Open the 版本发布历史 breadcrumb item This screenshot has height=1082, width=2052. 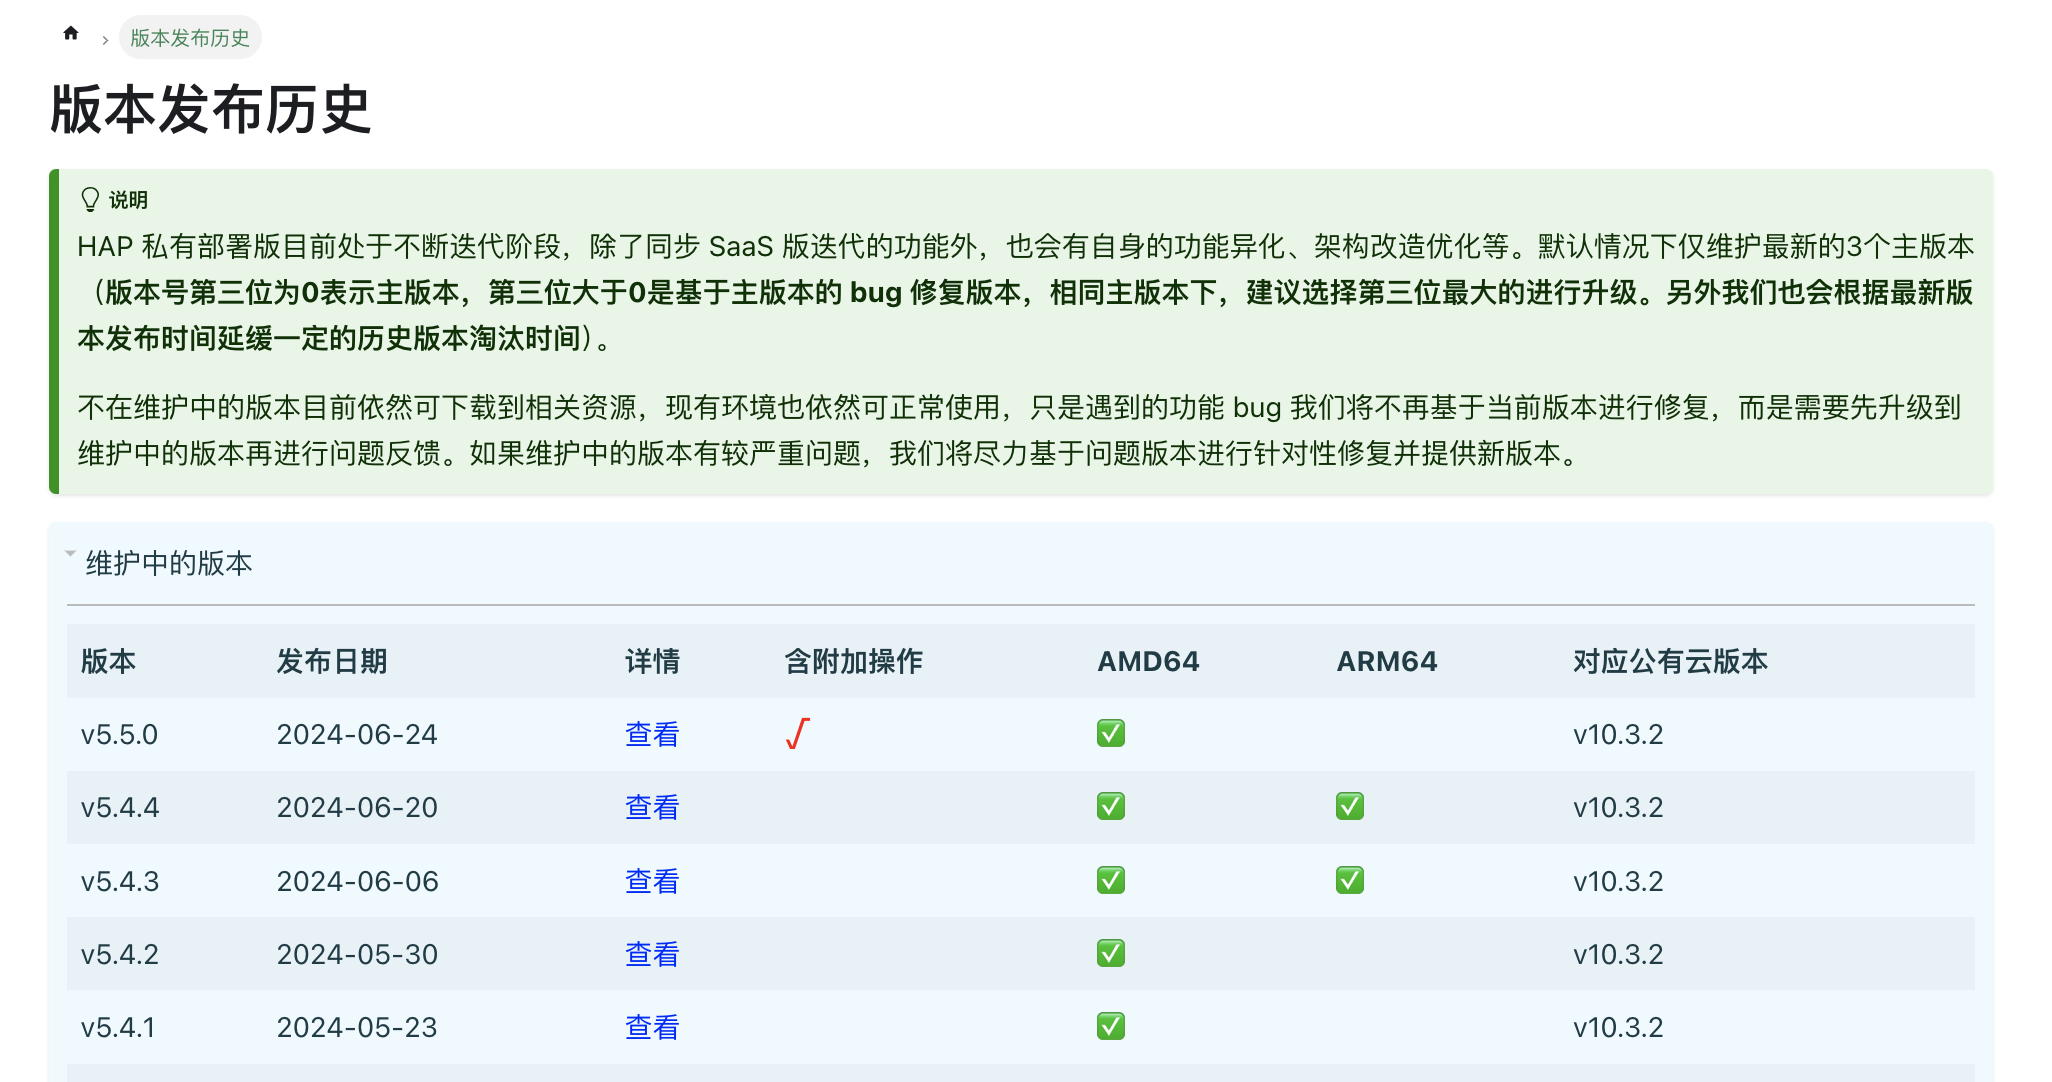coord(190,38)
